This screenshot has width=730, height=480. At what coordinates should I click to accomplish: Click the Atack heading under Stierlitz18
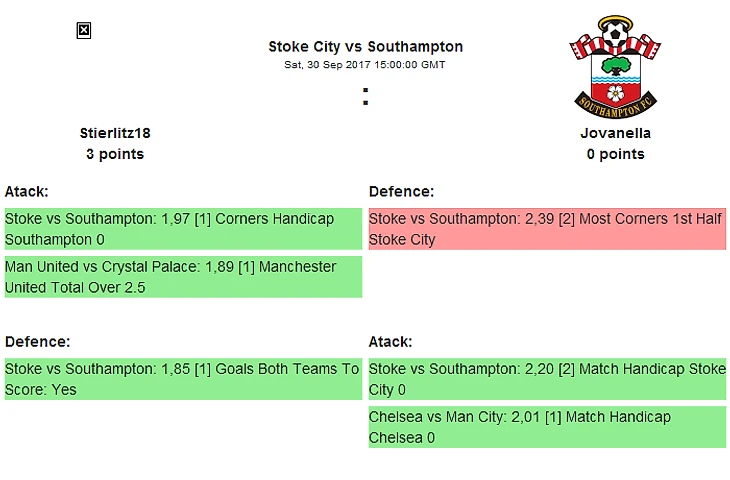(27, 191)
